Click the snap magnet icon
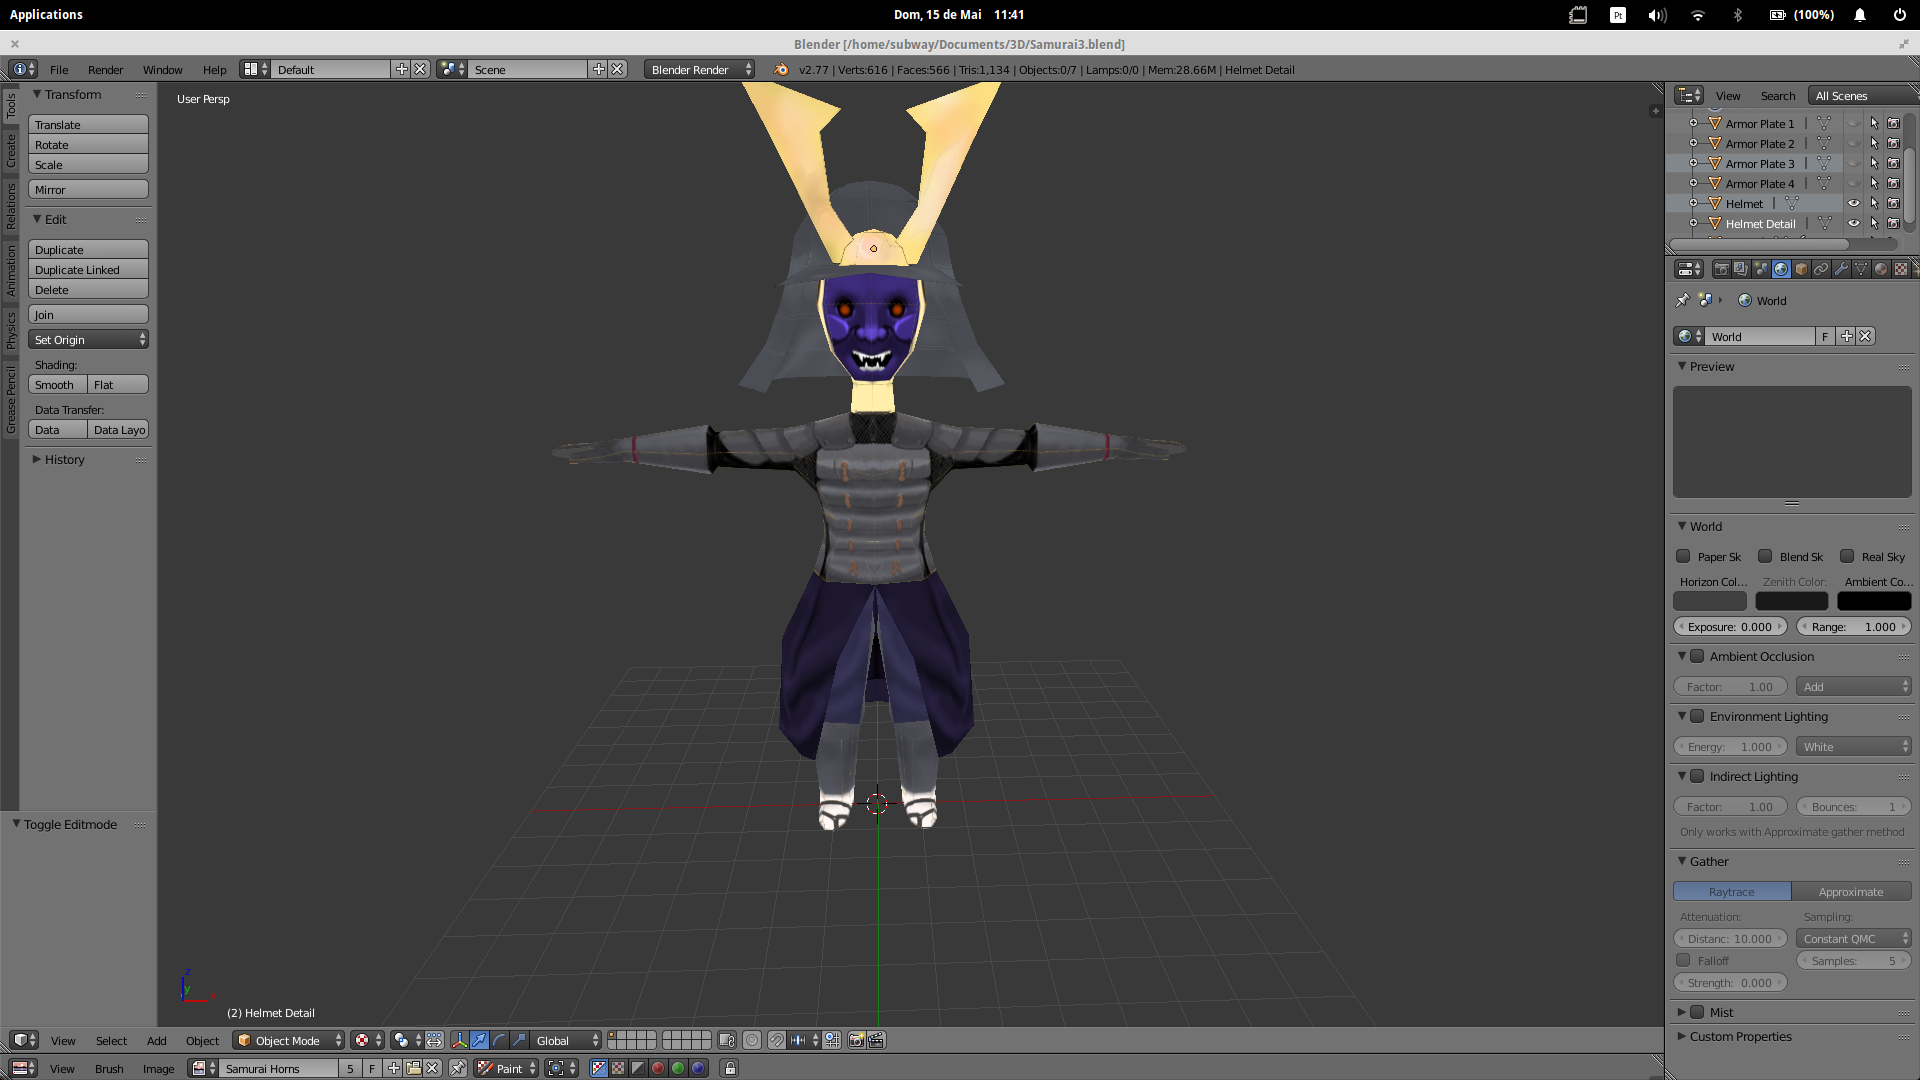Image resolution: width=1920 pixels, height=1080 pixels. point(777,1040)
